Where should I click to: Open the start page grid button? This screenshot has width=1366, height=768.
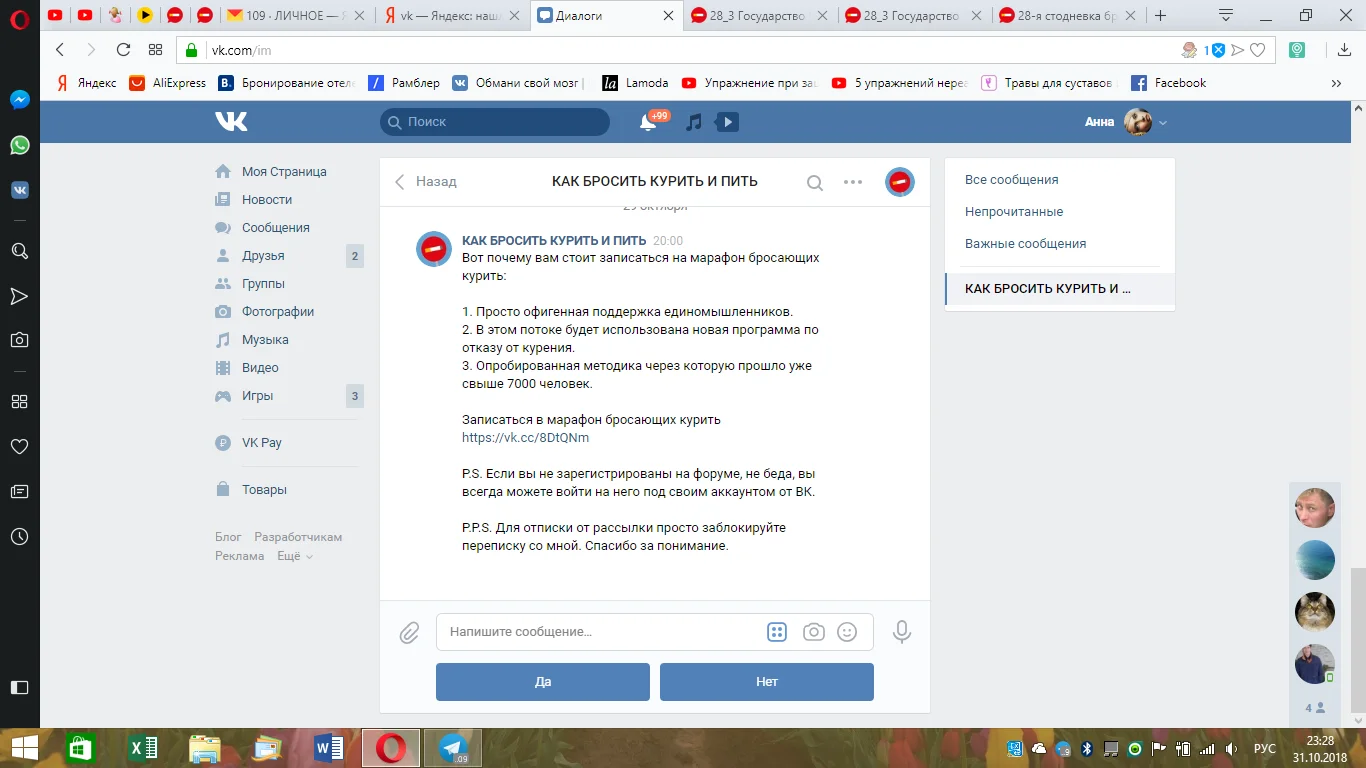point(155,50)
